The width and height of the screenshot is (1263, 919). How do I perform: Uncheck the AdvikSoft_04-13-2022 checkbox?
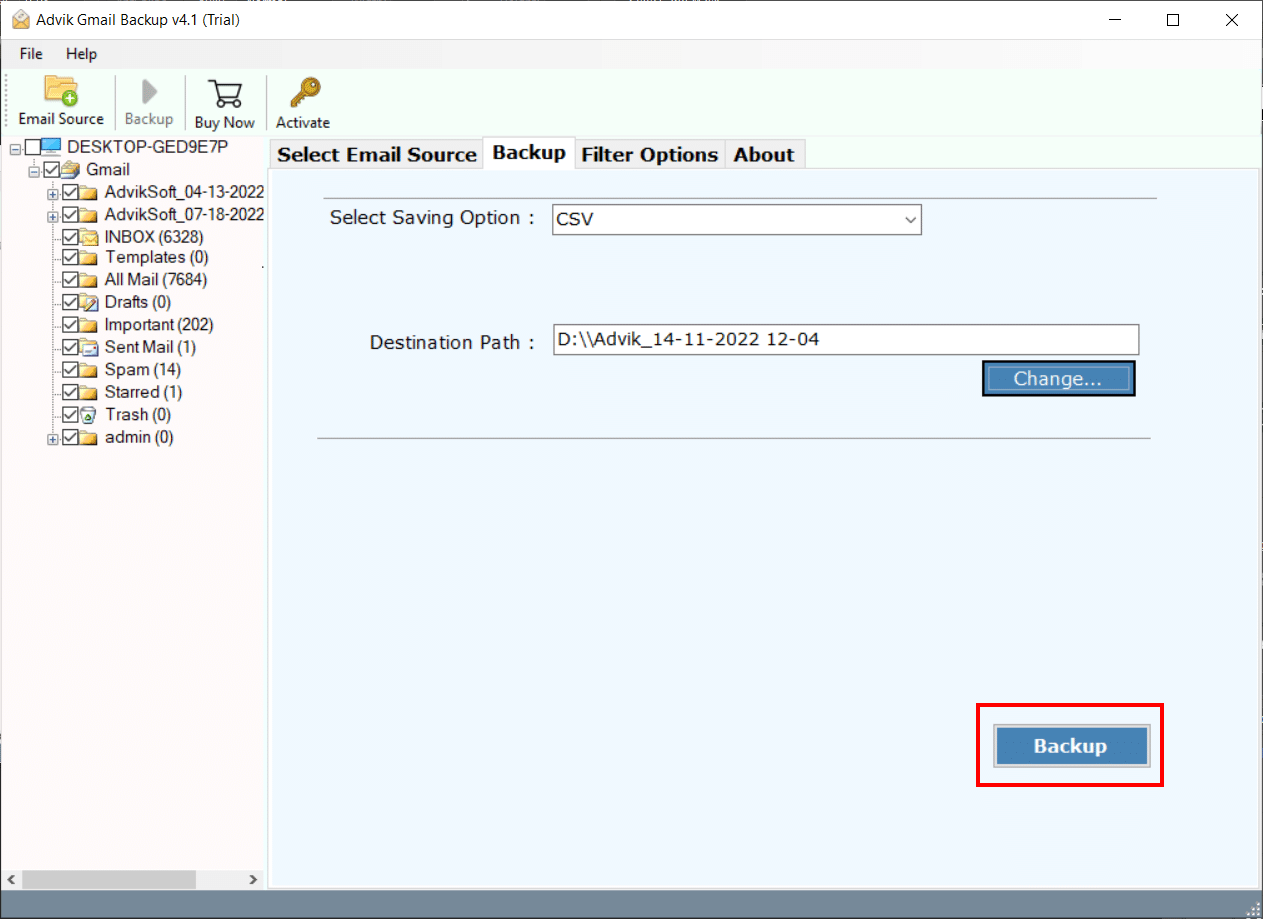tap(71, 192)
